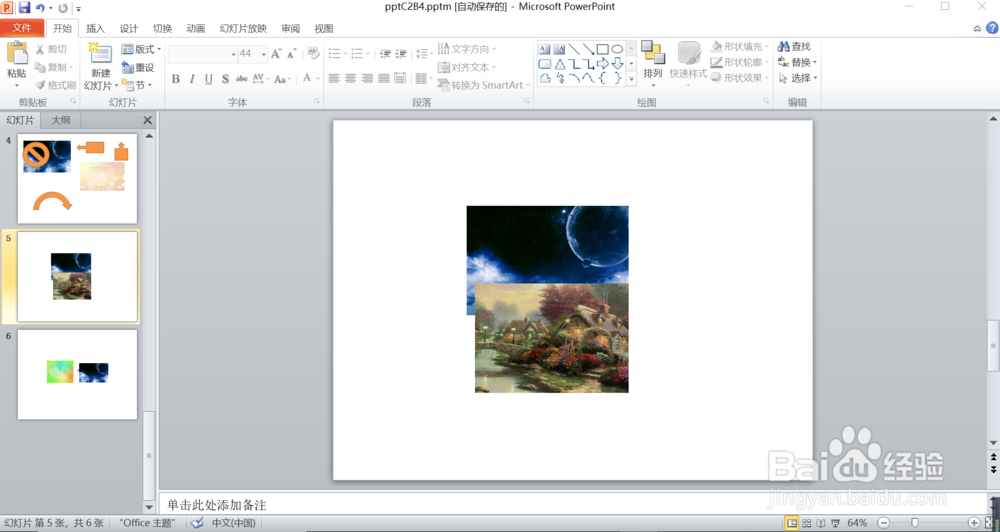The width and height of the screenshot is (1000, 532).
Task: Open the Text Direction (文字方向) dropdown
Action: pyautogui.click(x=467, y=49)
